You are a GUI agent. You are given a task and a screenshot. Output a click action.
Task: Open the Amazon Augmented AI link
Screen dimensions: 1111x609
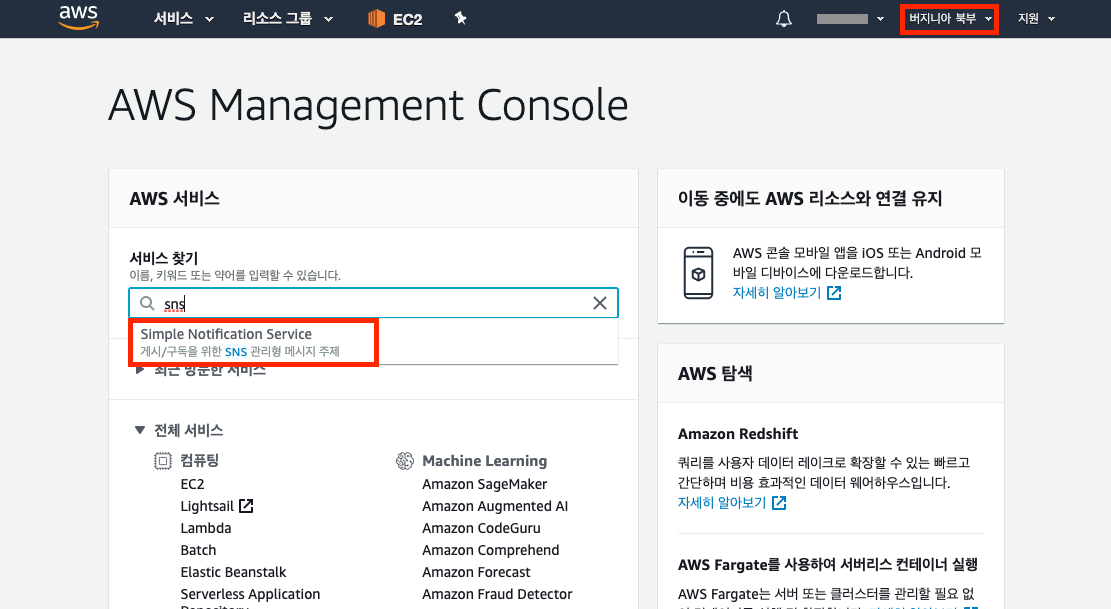point(495,506)
